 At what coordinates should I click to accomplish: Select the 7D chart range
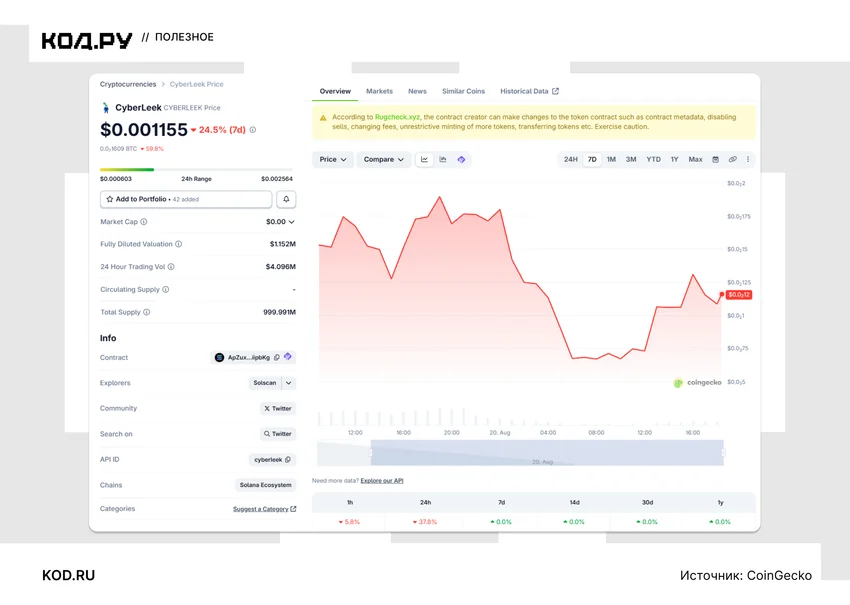[x=592, y=159]
